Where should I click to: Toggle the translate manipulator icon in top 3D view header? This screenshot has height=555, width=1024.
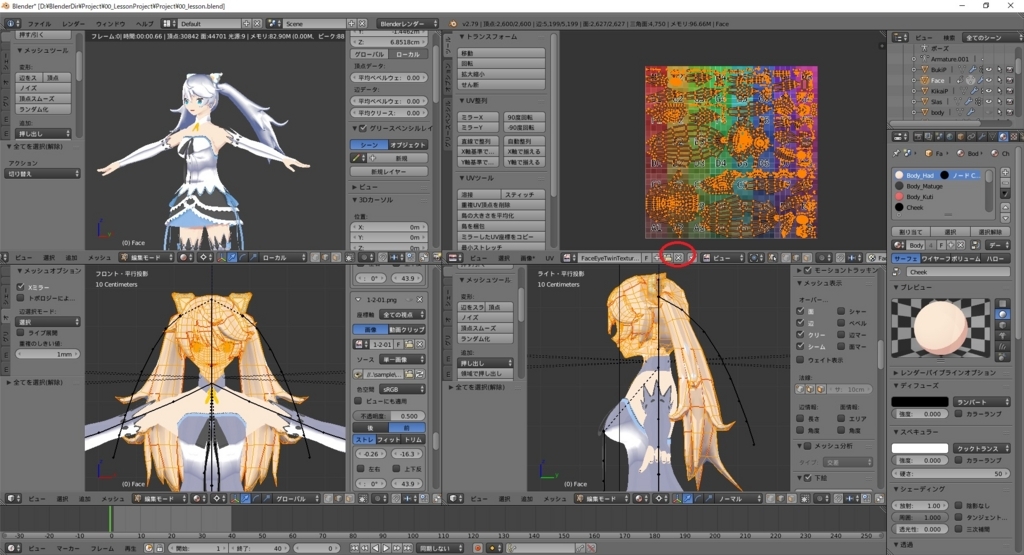click(x=233, y=258)
